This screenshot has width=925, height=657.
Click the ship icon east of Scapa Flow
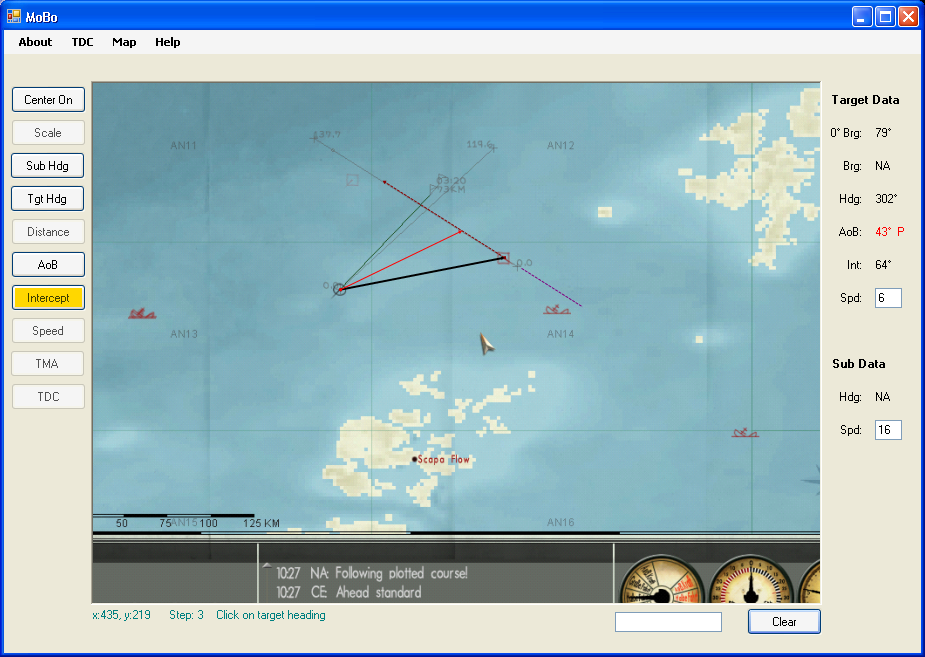click(744, 433)
